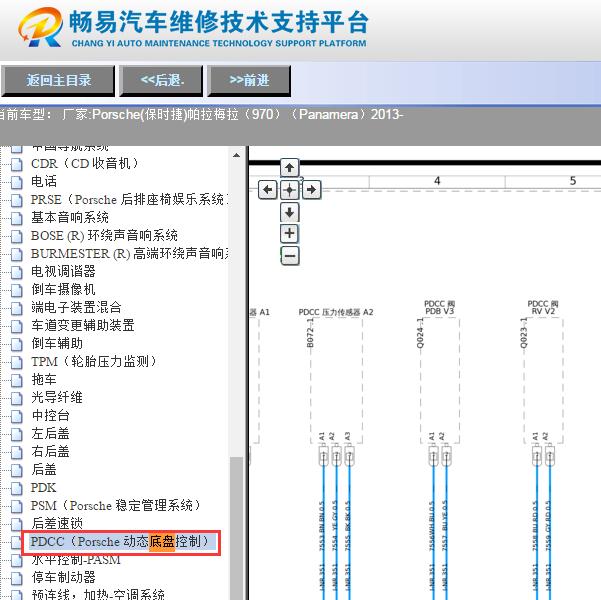
Task: Click the B072-1 connector label
Action: [310, 333]
